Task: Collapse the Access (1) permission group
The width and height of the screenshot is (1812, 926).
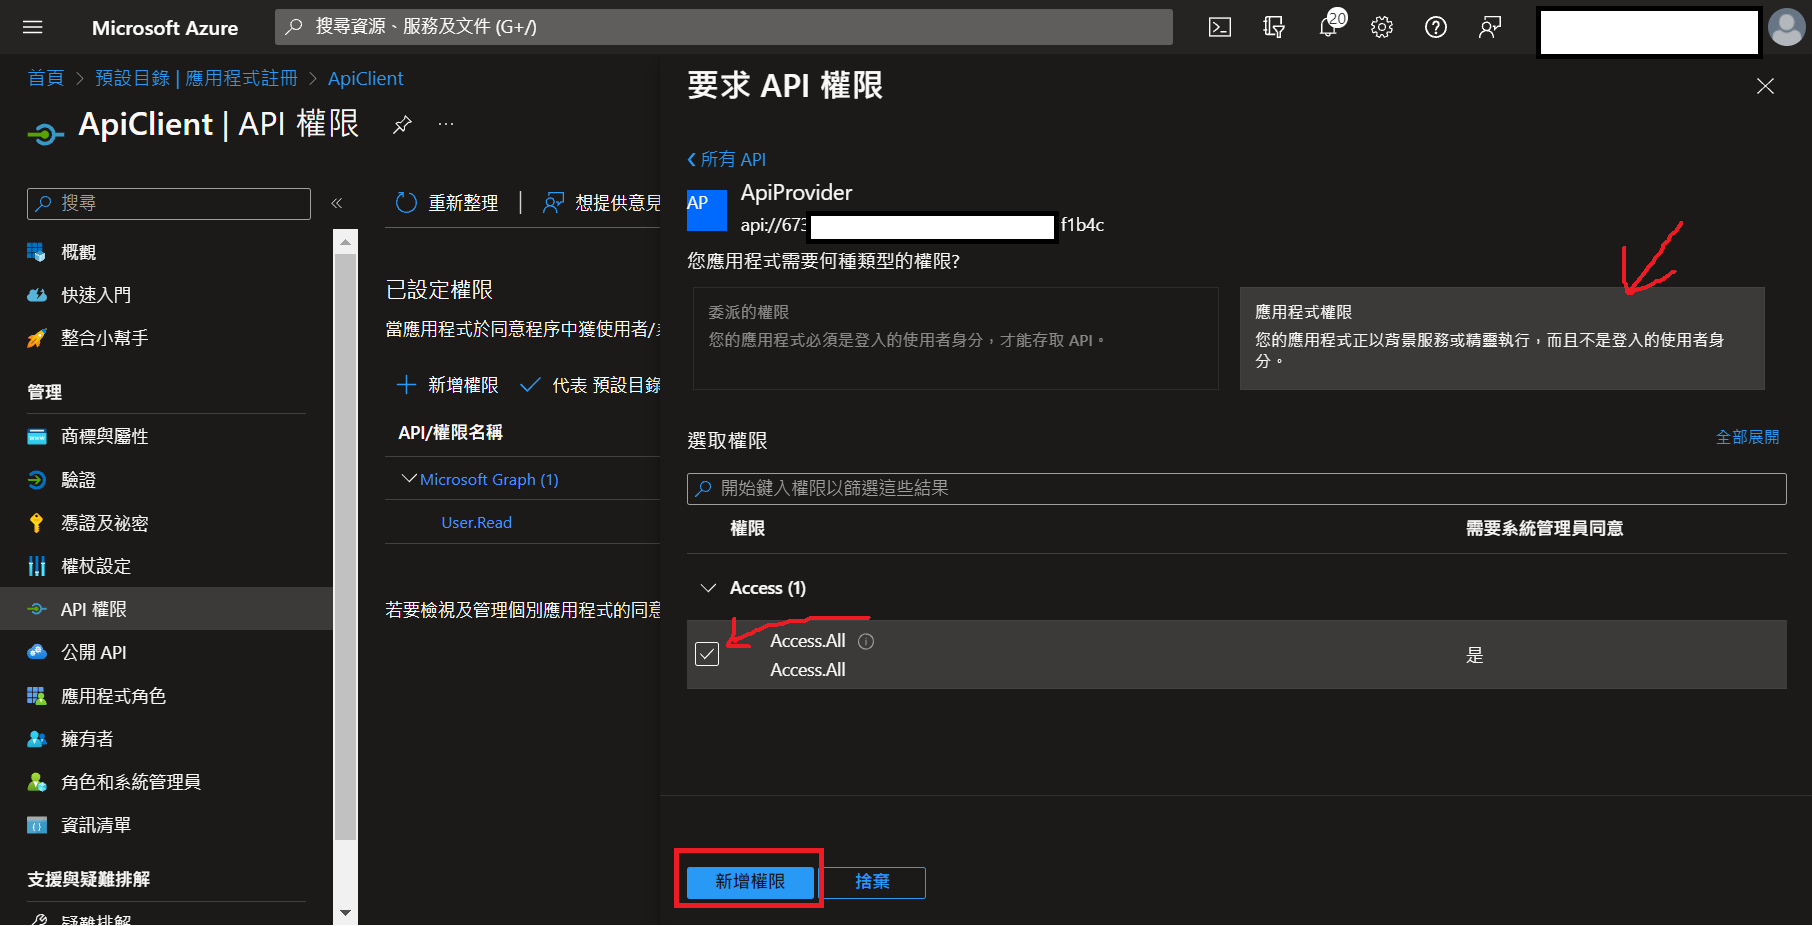Action: (x=709, y=588)
